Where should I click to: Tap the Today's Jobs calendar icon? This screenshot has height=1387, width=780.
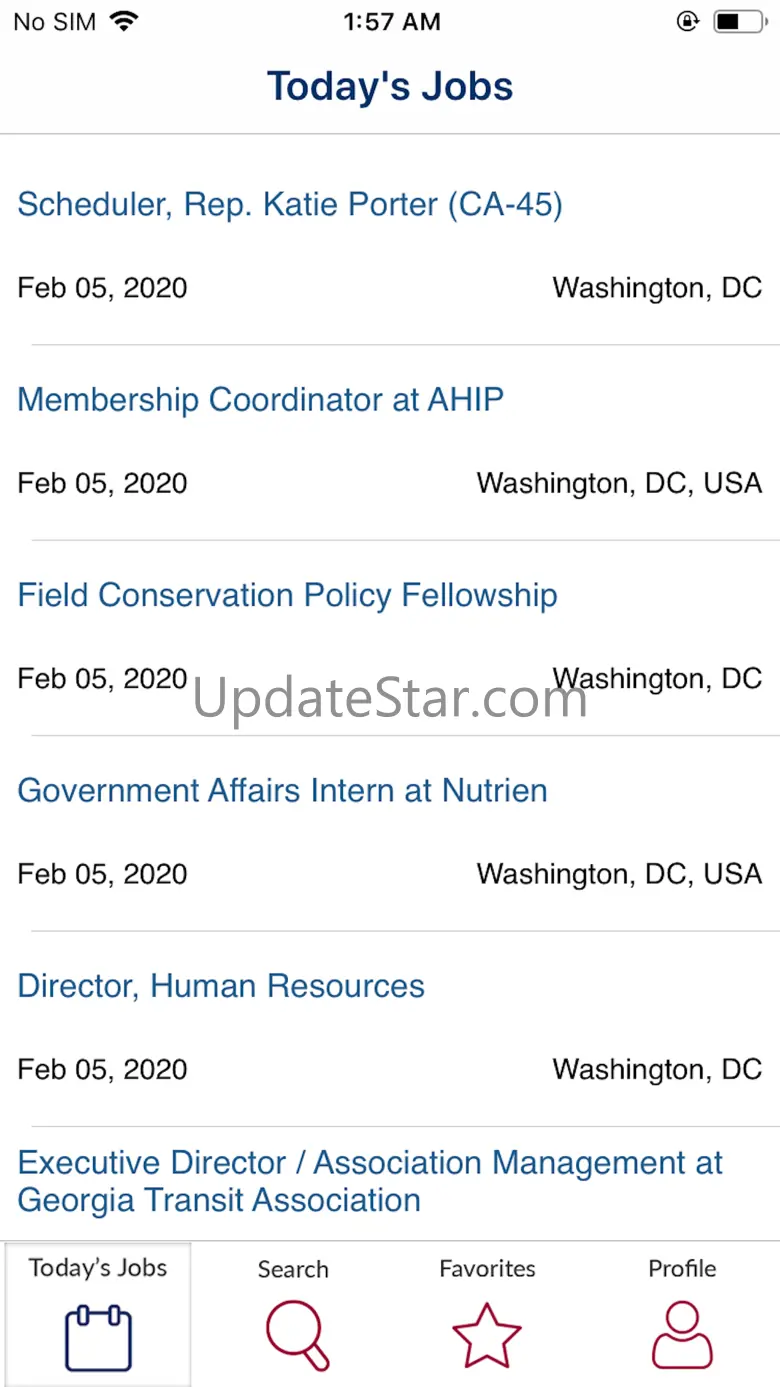(98, 1337)
